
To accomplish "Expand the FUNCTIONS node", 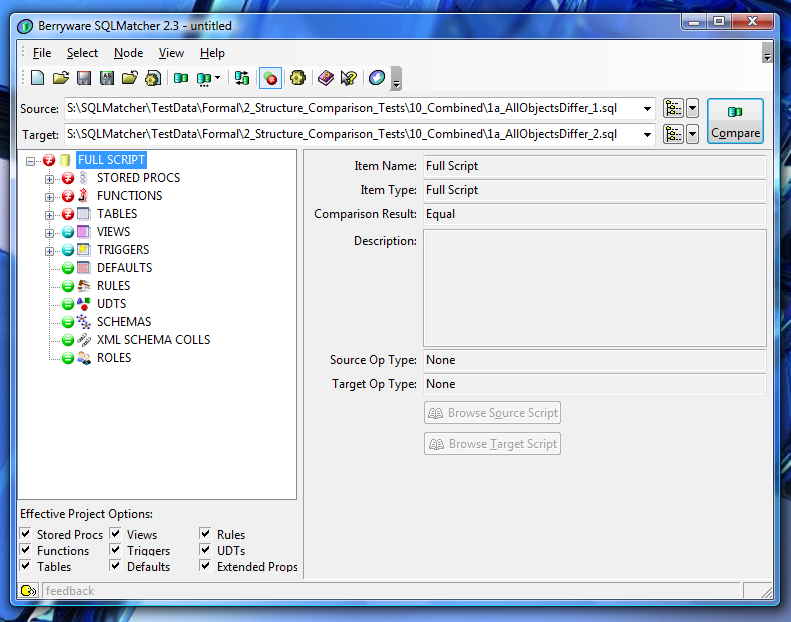I will [49, 197].
